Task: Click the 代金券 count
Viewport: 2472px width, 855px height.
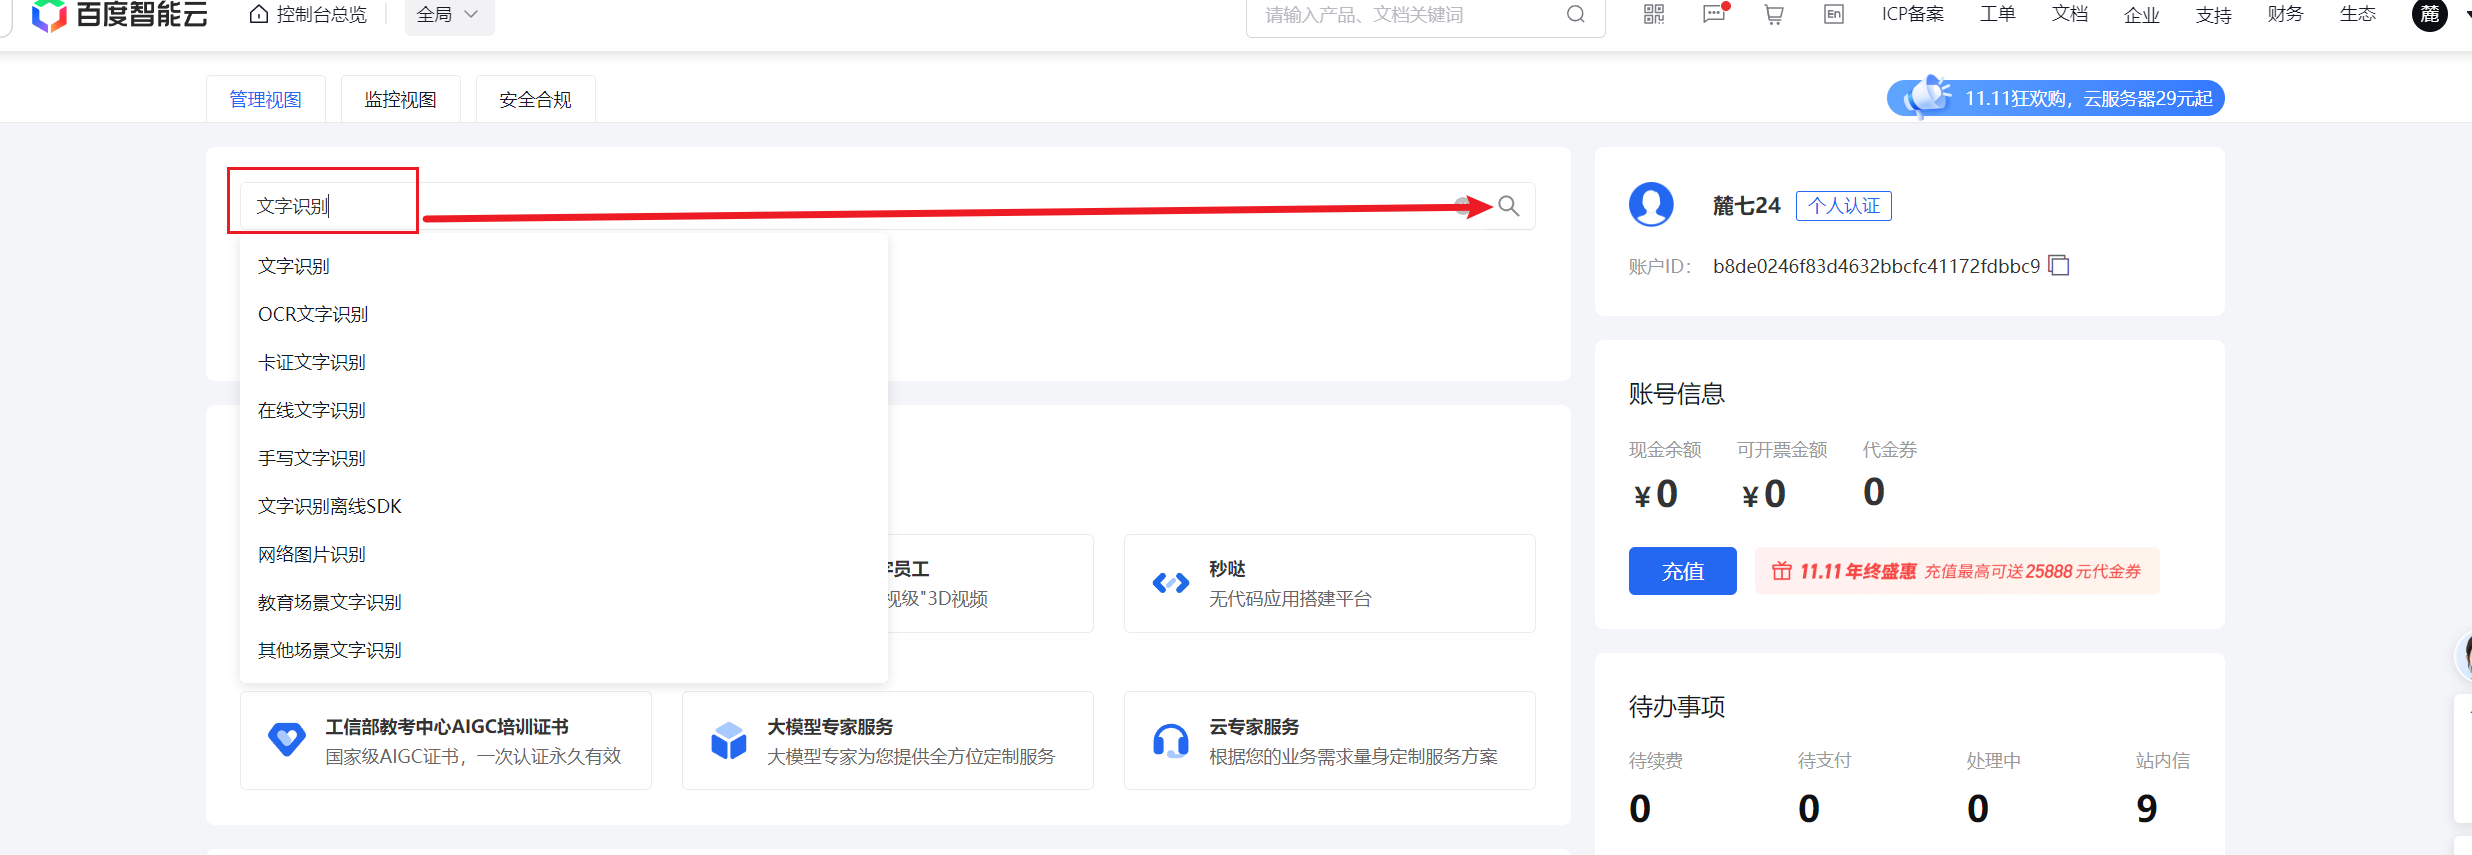Action: click(x=1874, y=492)
